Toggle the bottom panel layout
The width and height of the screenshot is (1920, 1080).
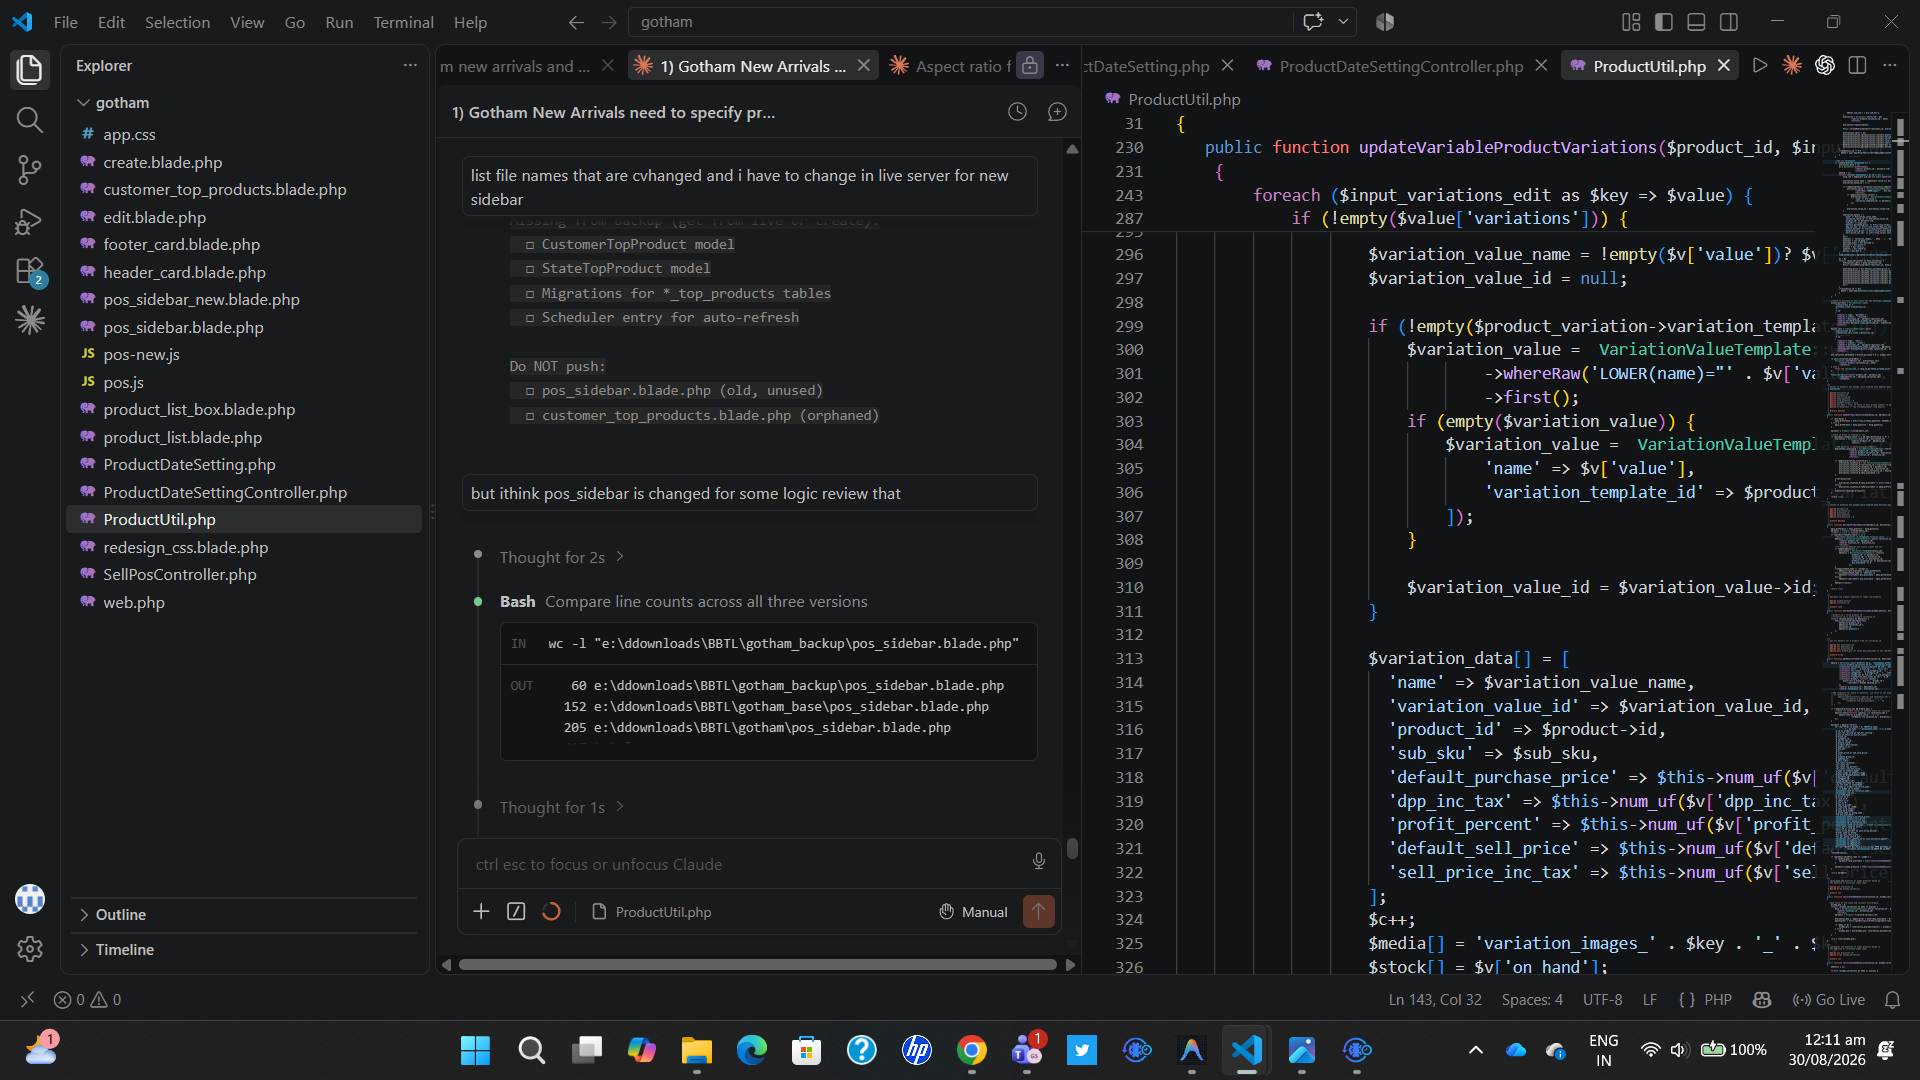(x=1696, y=22)
